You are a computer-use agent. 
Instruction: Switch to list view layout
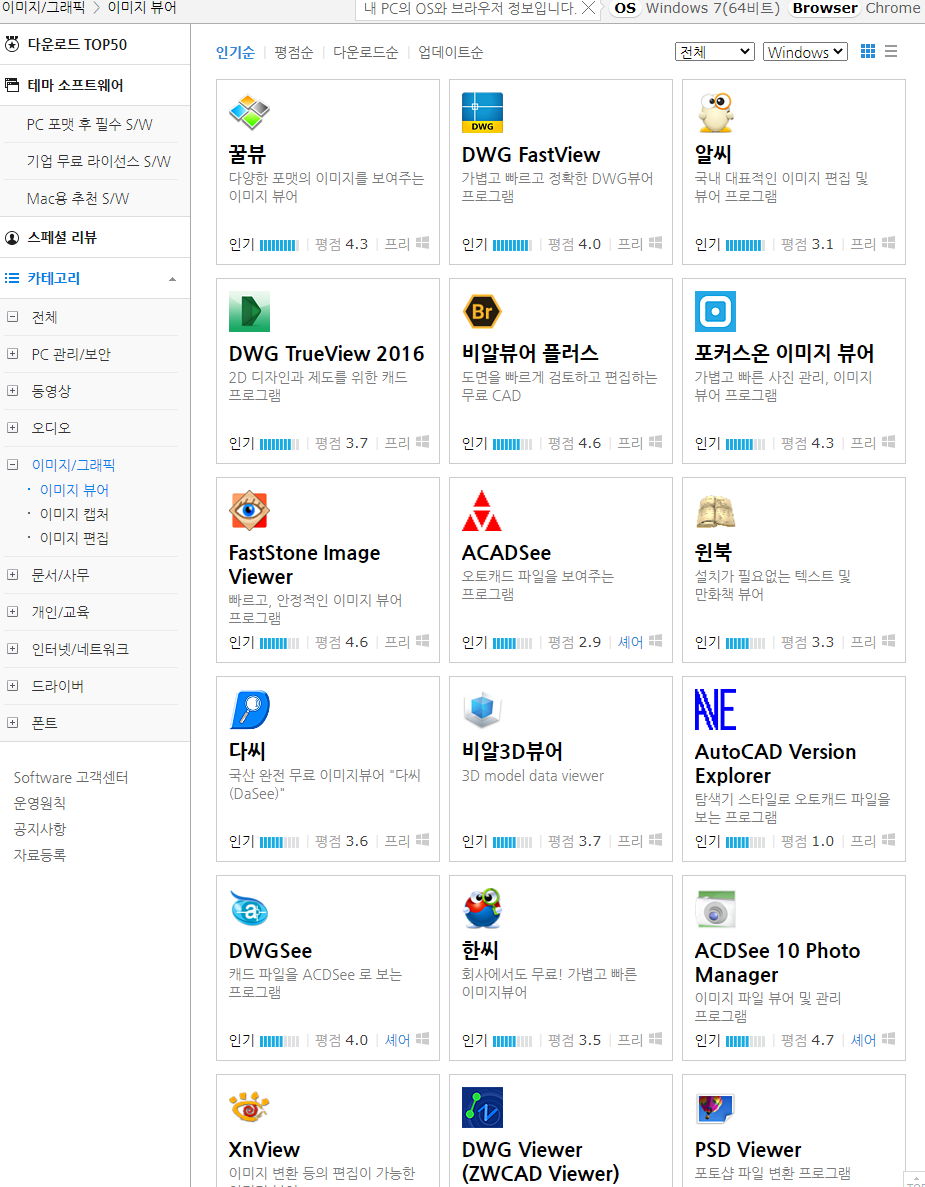tap(891, 51)
